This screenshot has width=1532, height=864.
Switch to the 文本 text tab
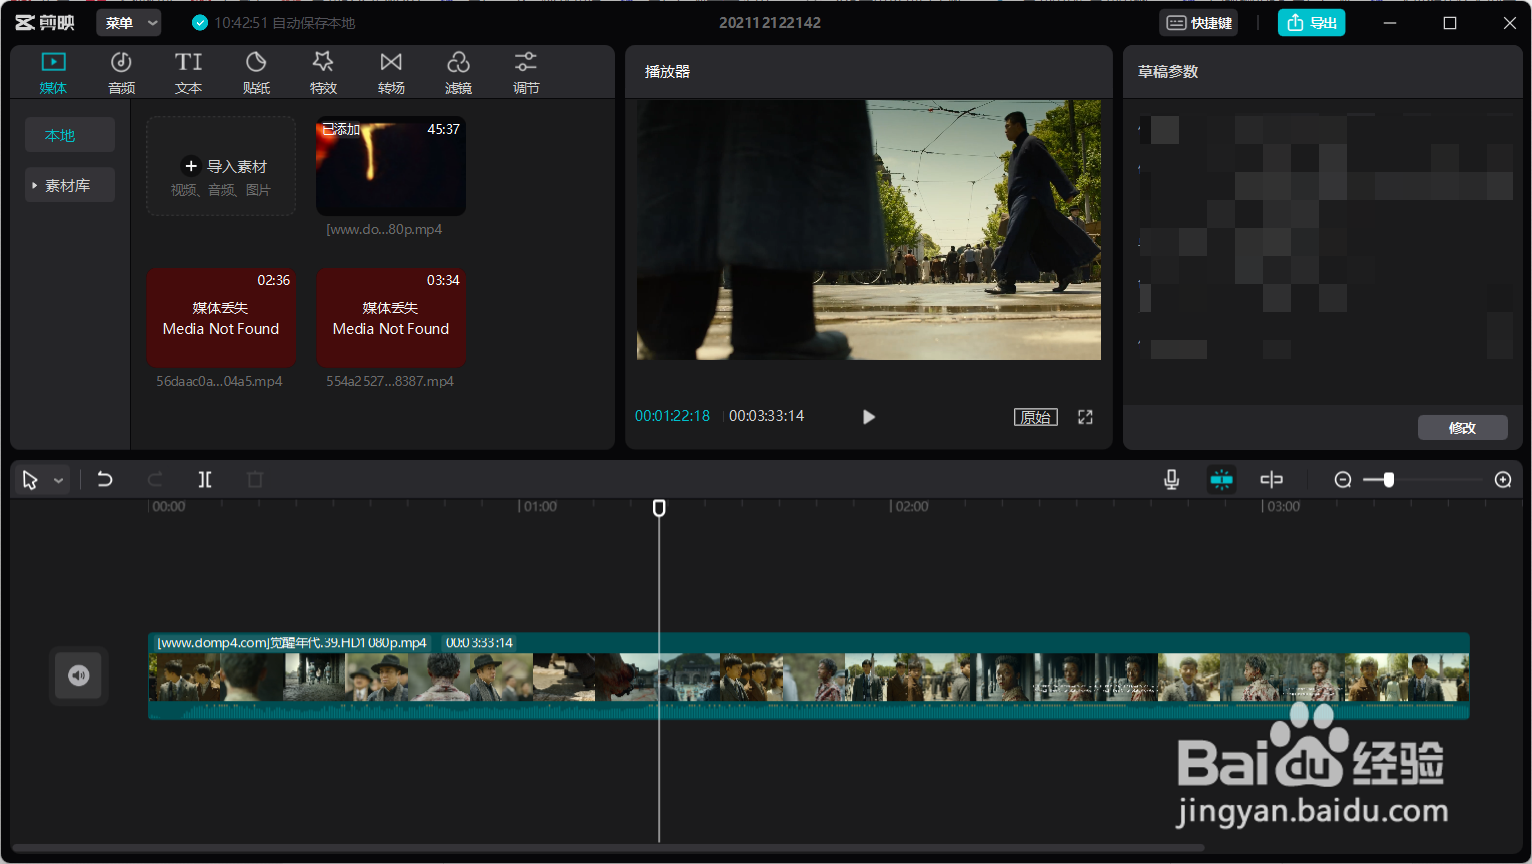point(188,73)
